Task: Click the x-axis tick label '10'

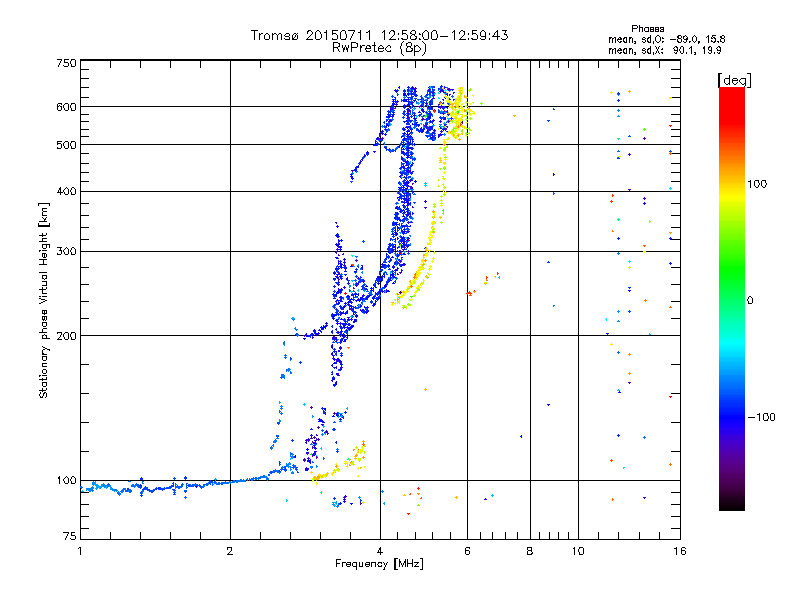Action: click(578, 551)
